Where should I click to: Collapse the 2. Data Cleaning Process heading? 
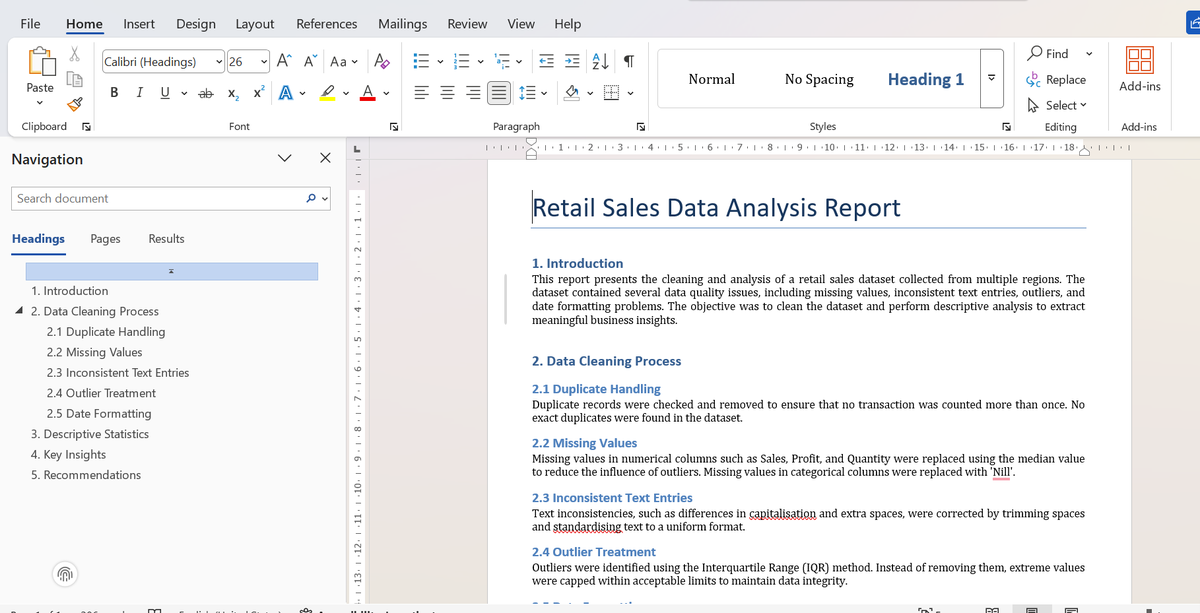[x=21, y=311]
